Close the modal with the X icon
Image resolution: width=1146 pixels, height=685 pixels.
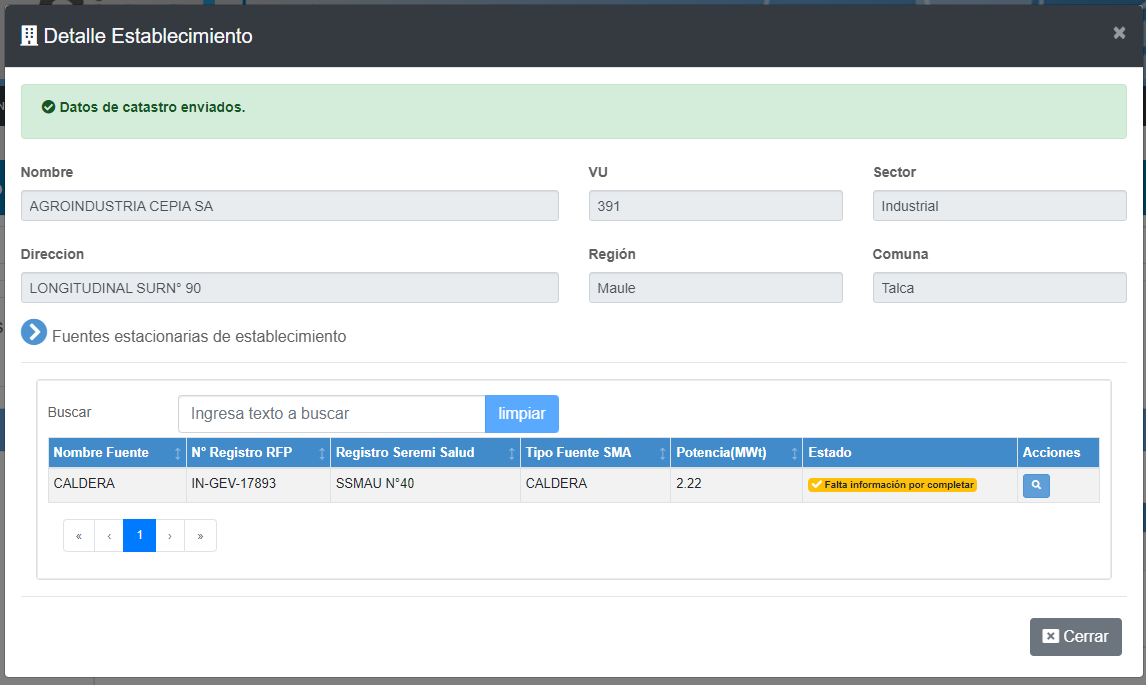[1119, 33]
